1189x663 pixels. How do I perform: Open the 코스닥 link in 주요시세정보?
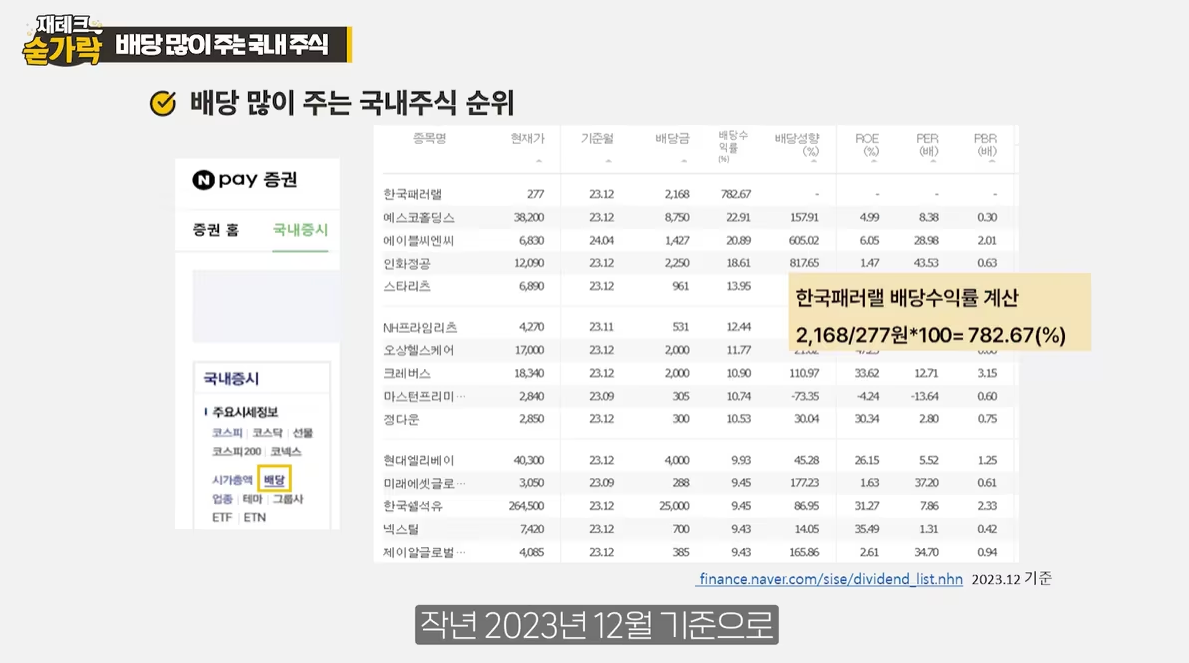pos(267,432)
